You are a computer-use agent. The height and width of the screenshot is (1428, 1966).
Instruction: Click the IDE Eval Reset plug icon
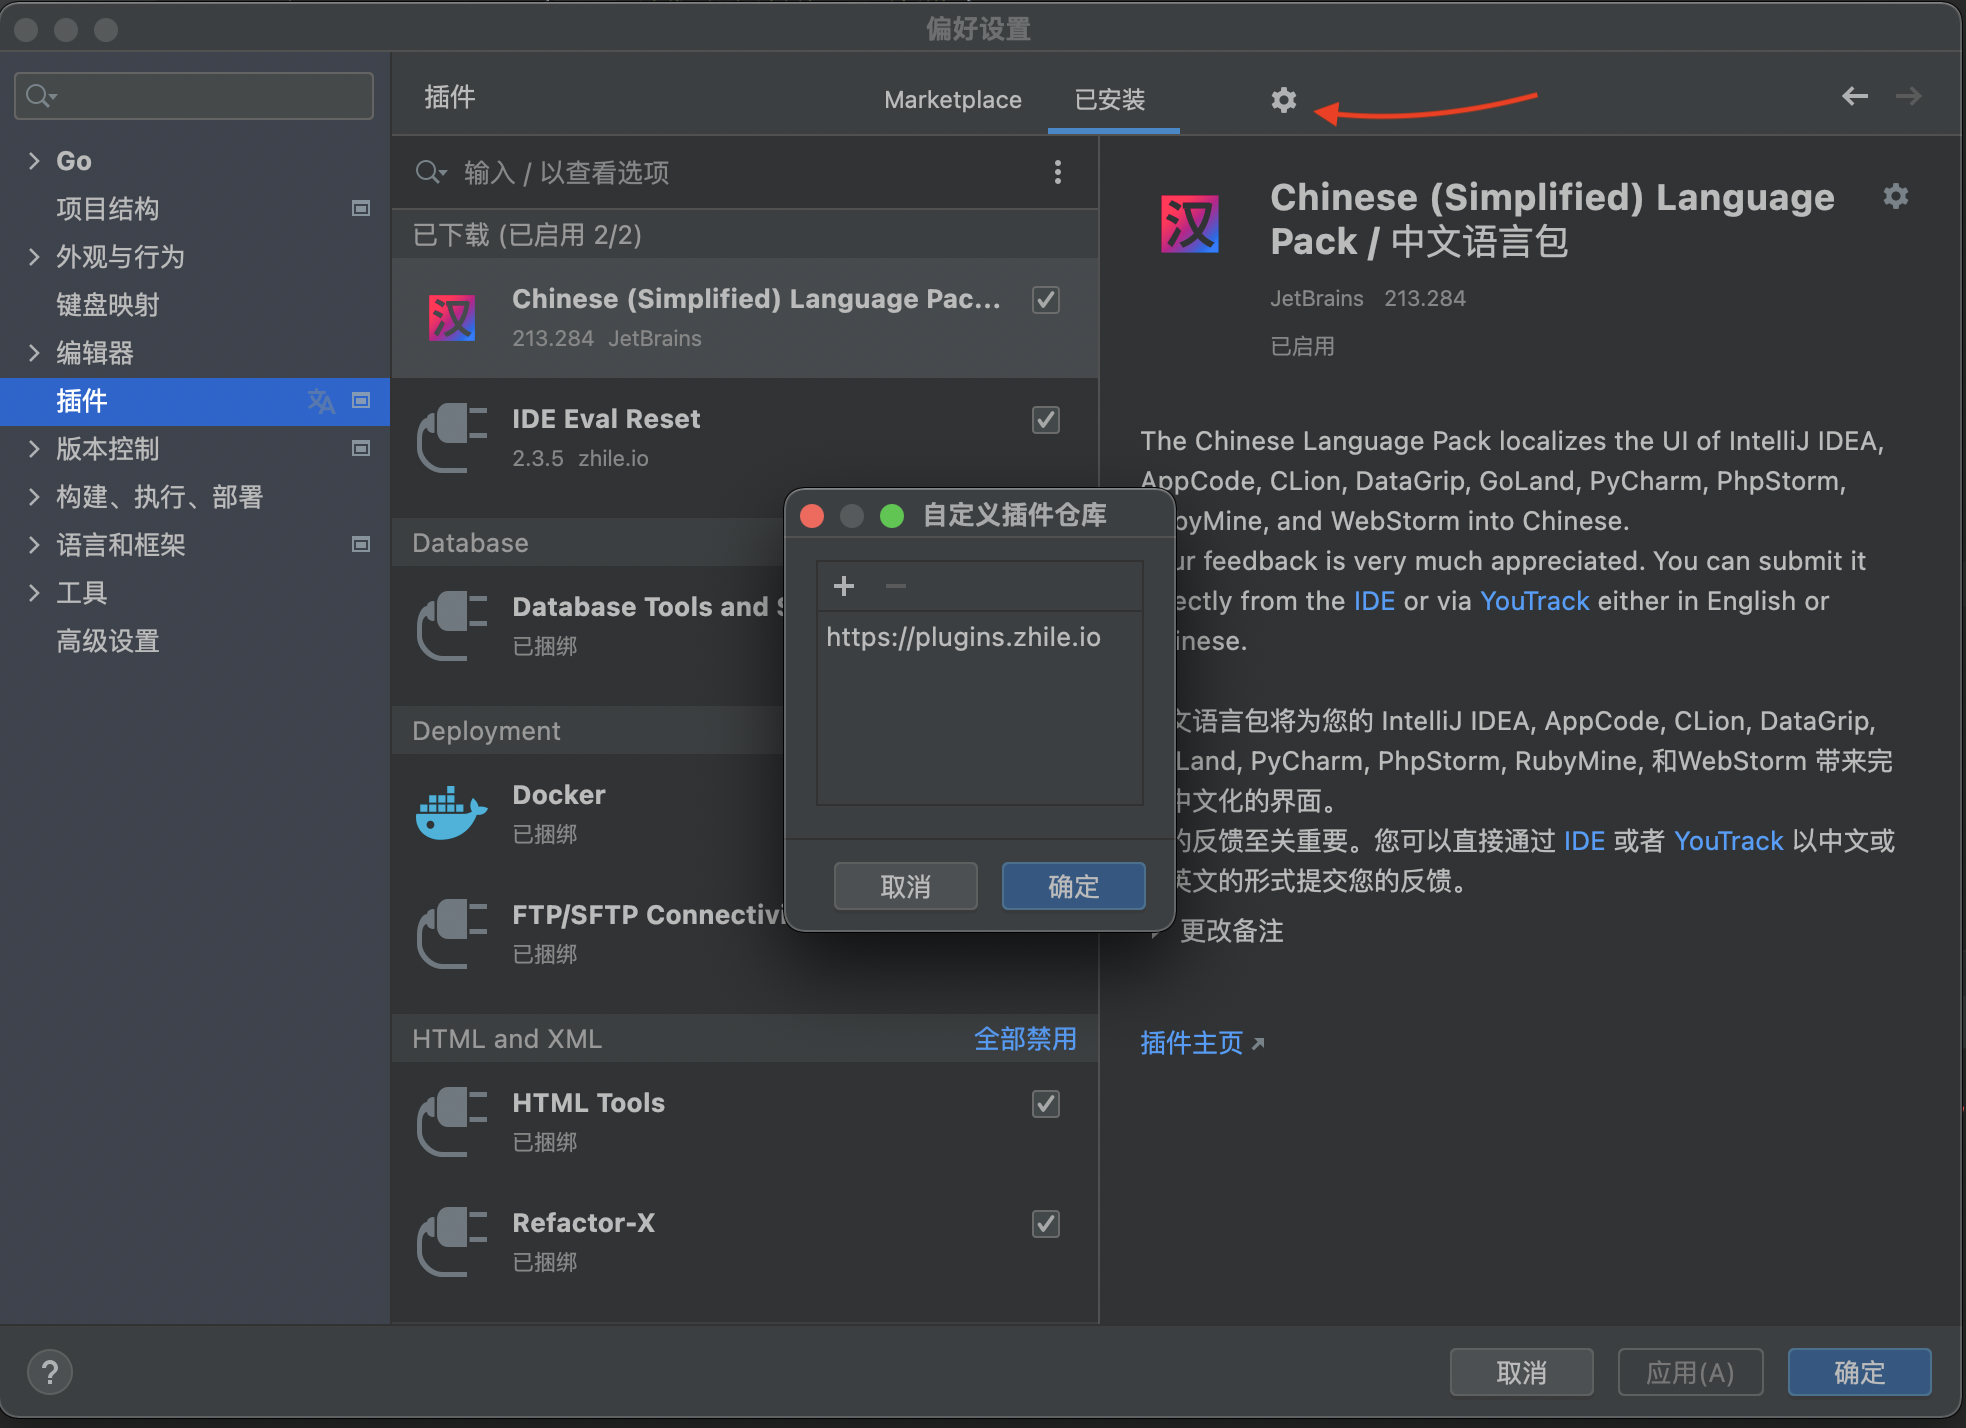(x=451, y=437)
